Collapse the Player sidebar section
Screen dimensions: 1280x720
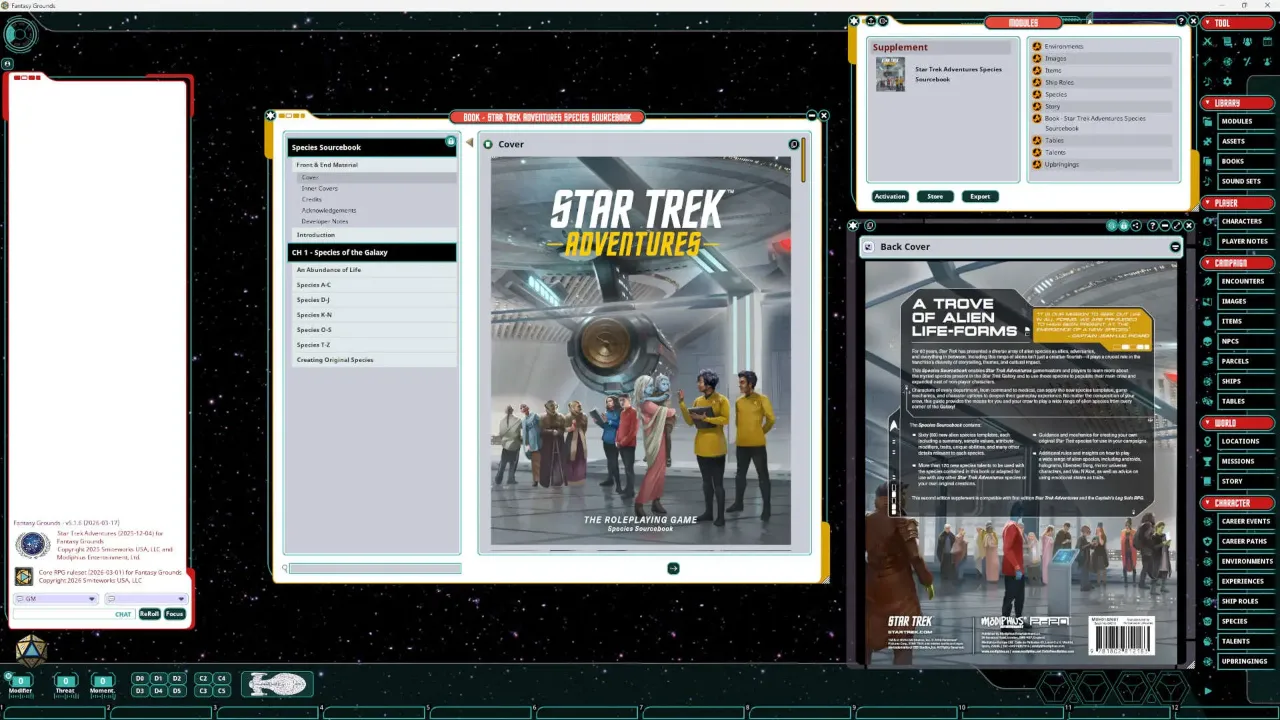coord(1237,203)
